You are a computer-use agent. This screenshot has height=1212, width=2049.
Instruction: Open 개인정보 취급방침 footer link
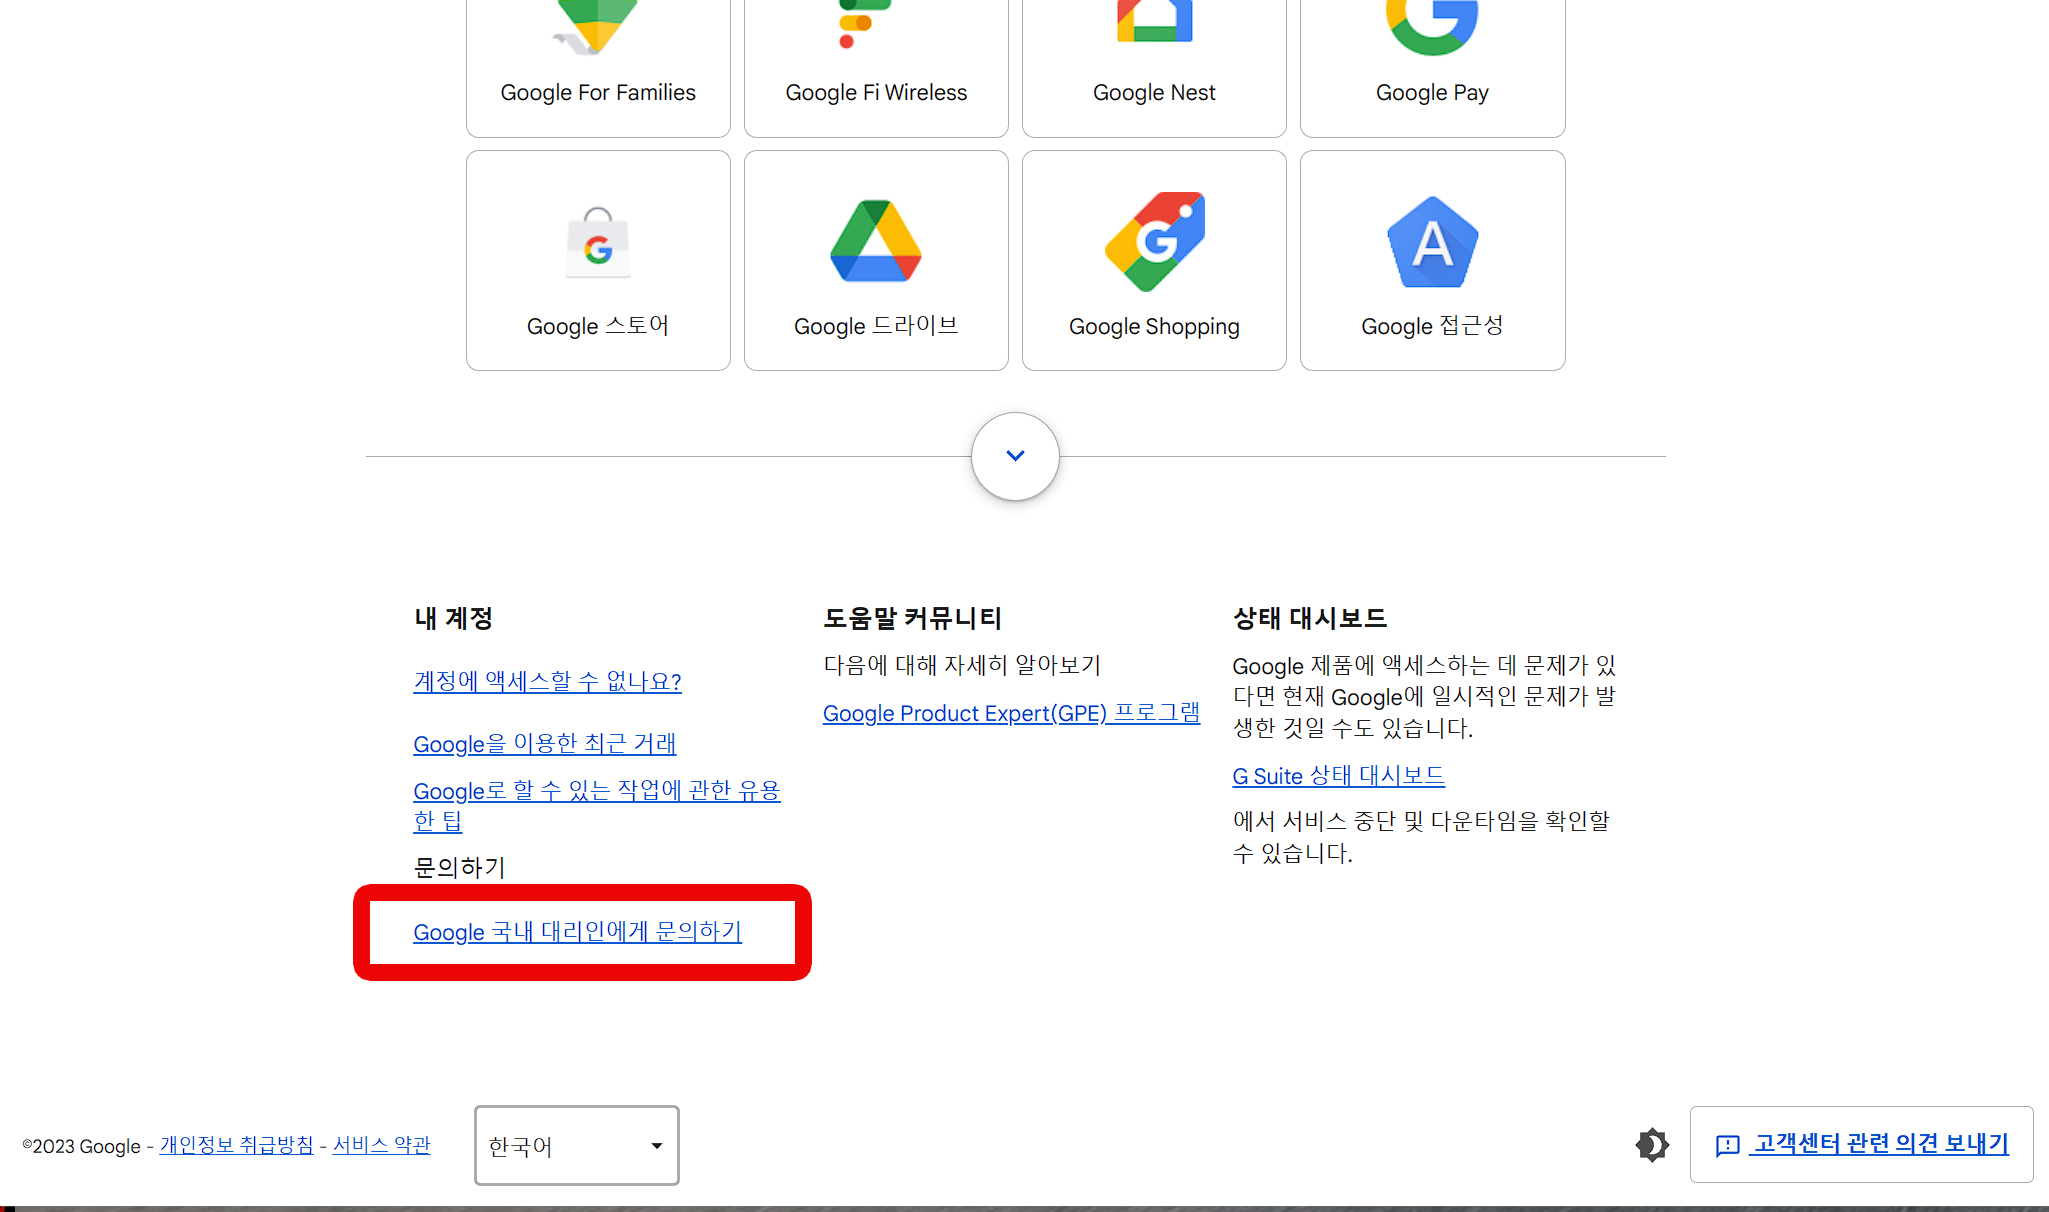(x=236, y=1145)
